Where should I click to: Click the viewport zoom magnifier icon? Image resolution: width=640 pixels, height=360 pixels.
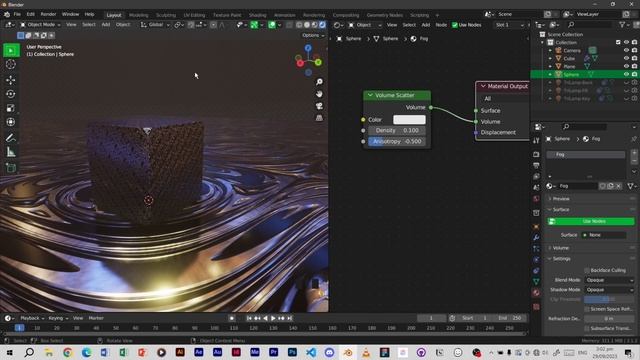click(319, 82)
